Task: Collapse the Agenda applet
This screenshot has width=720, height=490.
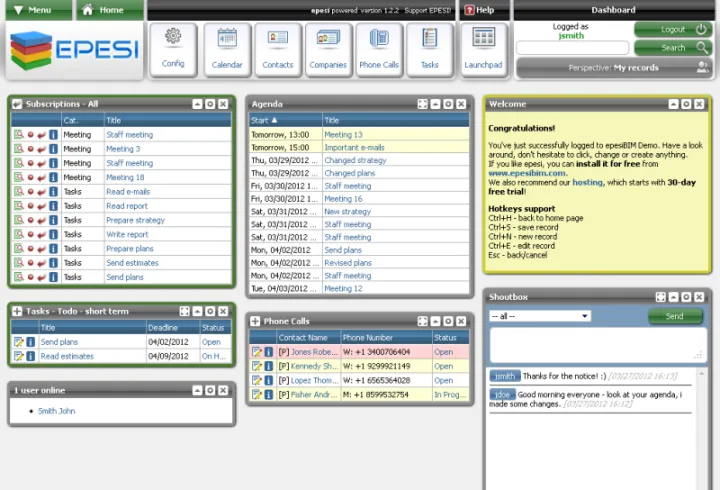Action: click(x=435, y=104)
